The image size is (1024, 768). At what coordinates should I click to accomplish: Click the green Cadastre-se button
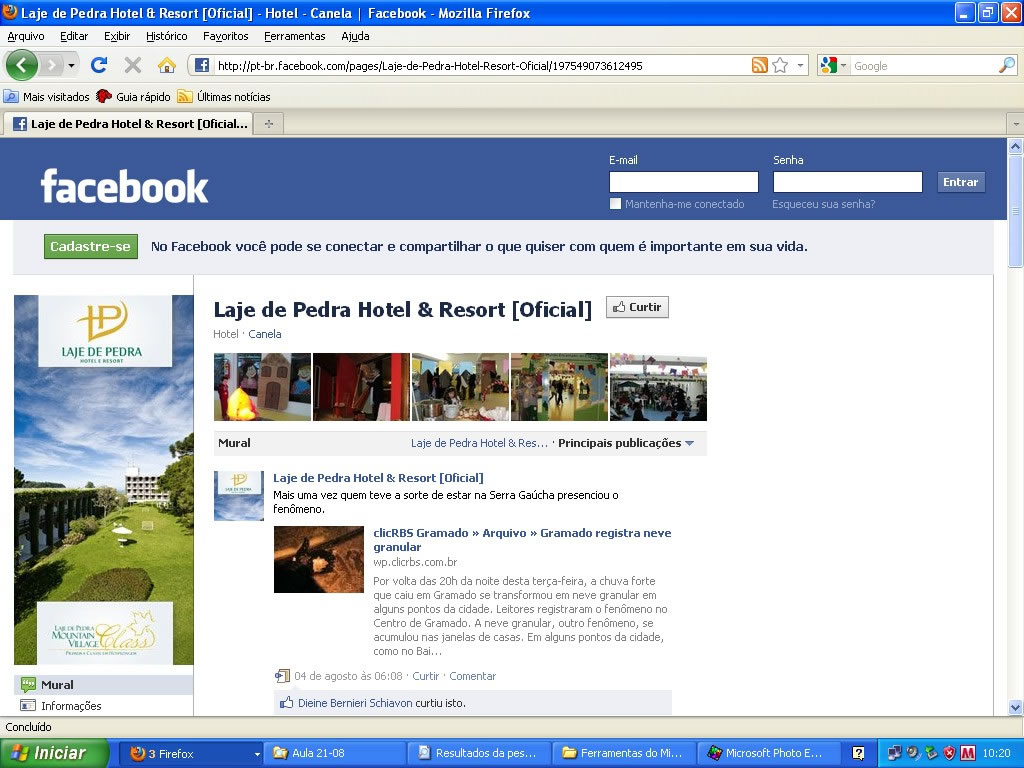pyautogui.click(x=91, y=246)
